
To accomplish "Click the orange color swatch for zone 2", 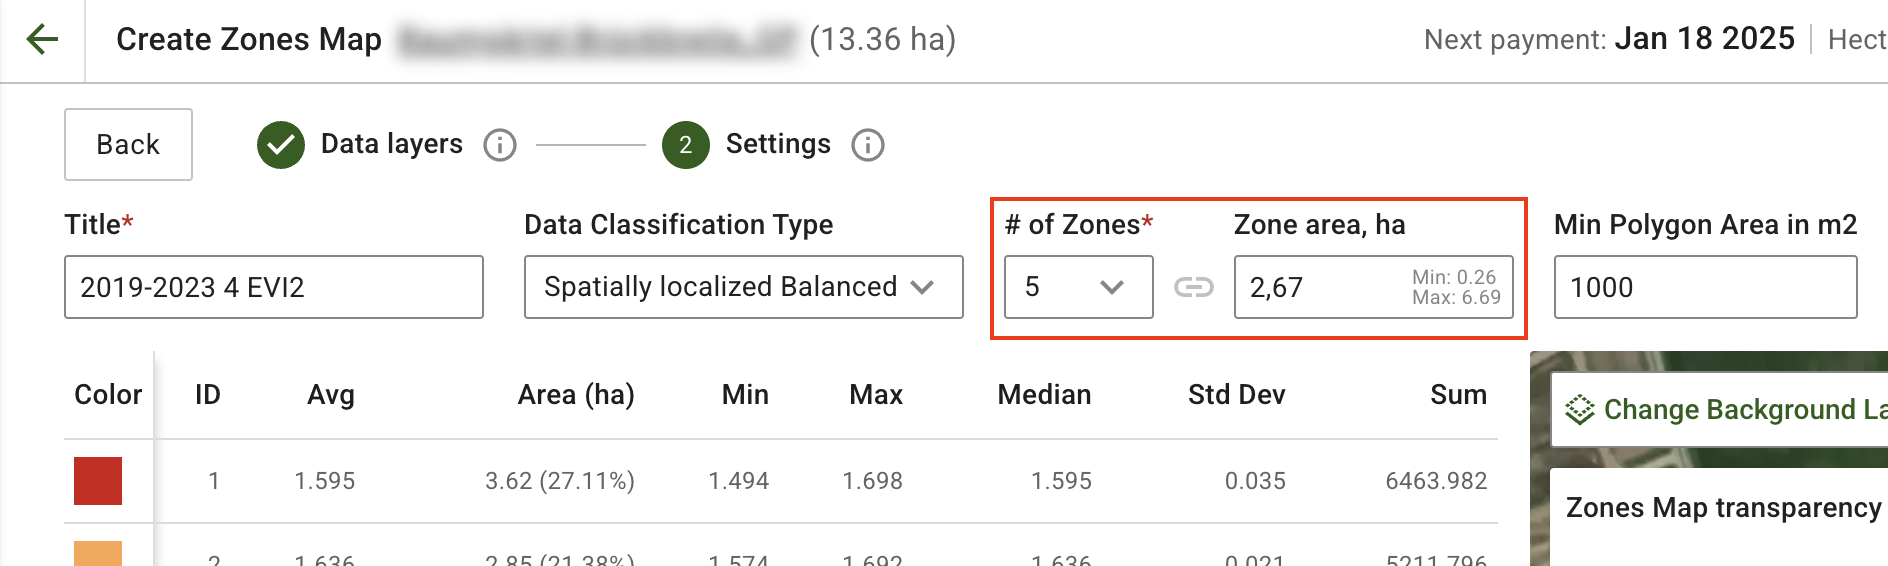I will (x=98, y=554).
